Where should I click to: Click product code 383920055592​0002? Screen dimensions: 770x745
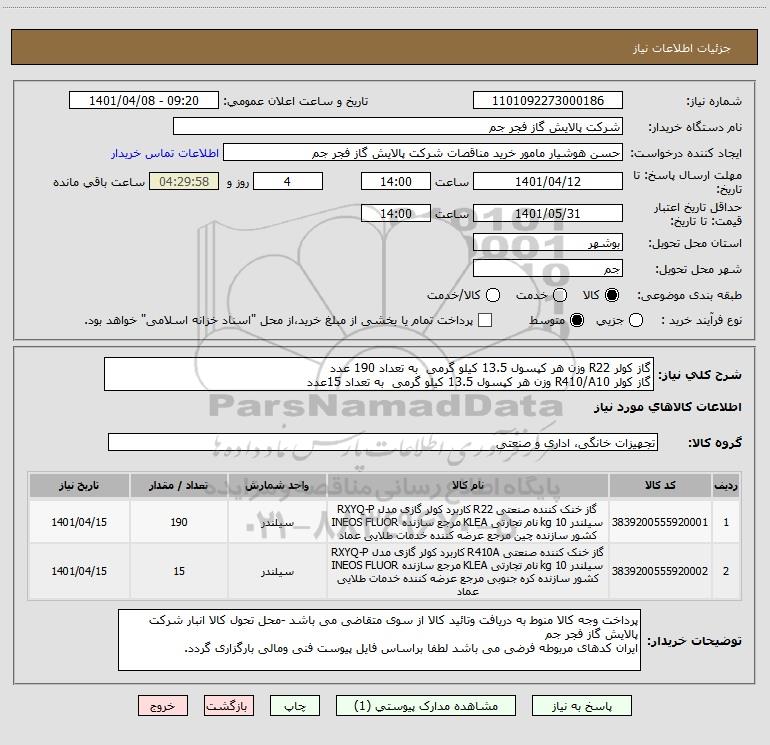coord(660,571)
